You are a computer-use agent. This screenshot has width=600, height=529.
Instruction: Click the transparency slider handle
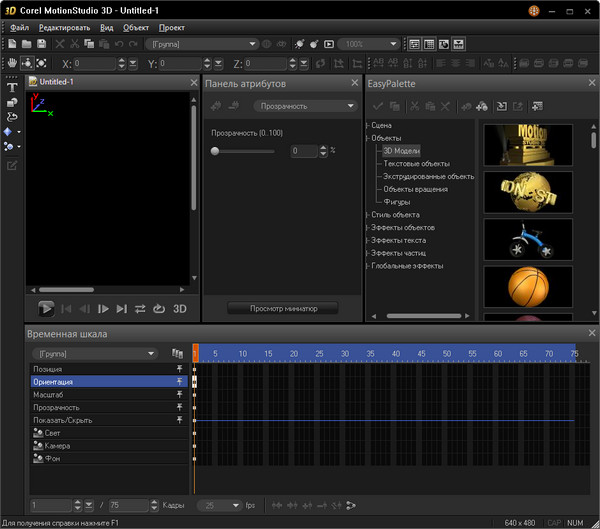[x=215, y=151]
